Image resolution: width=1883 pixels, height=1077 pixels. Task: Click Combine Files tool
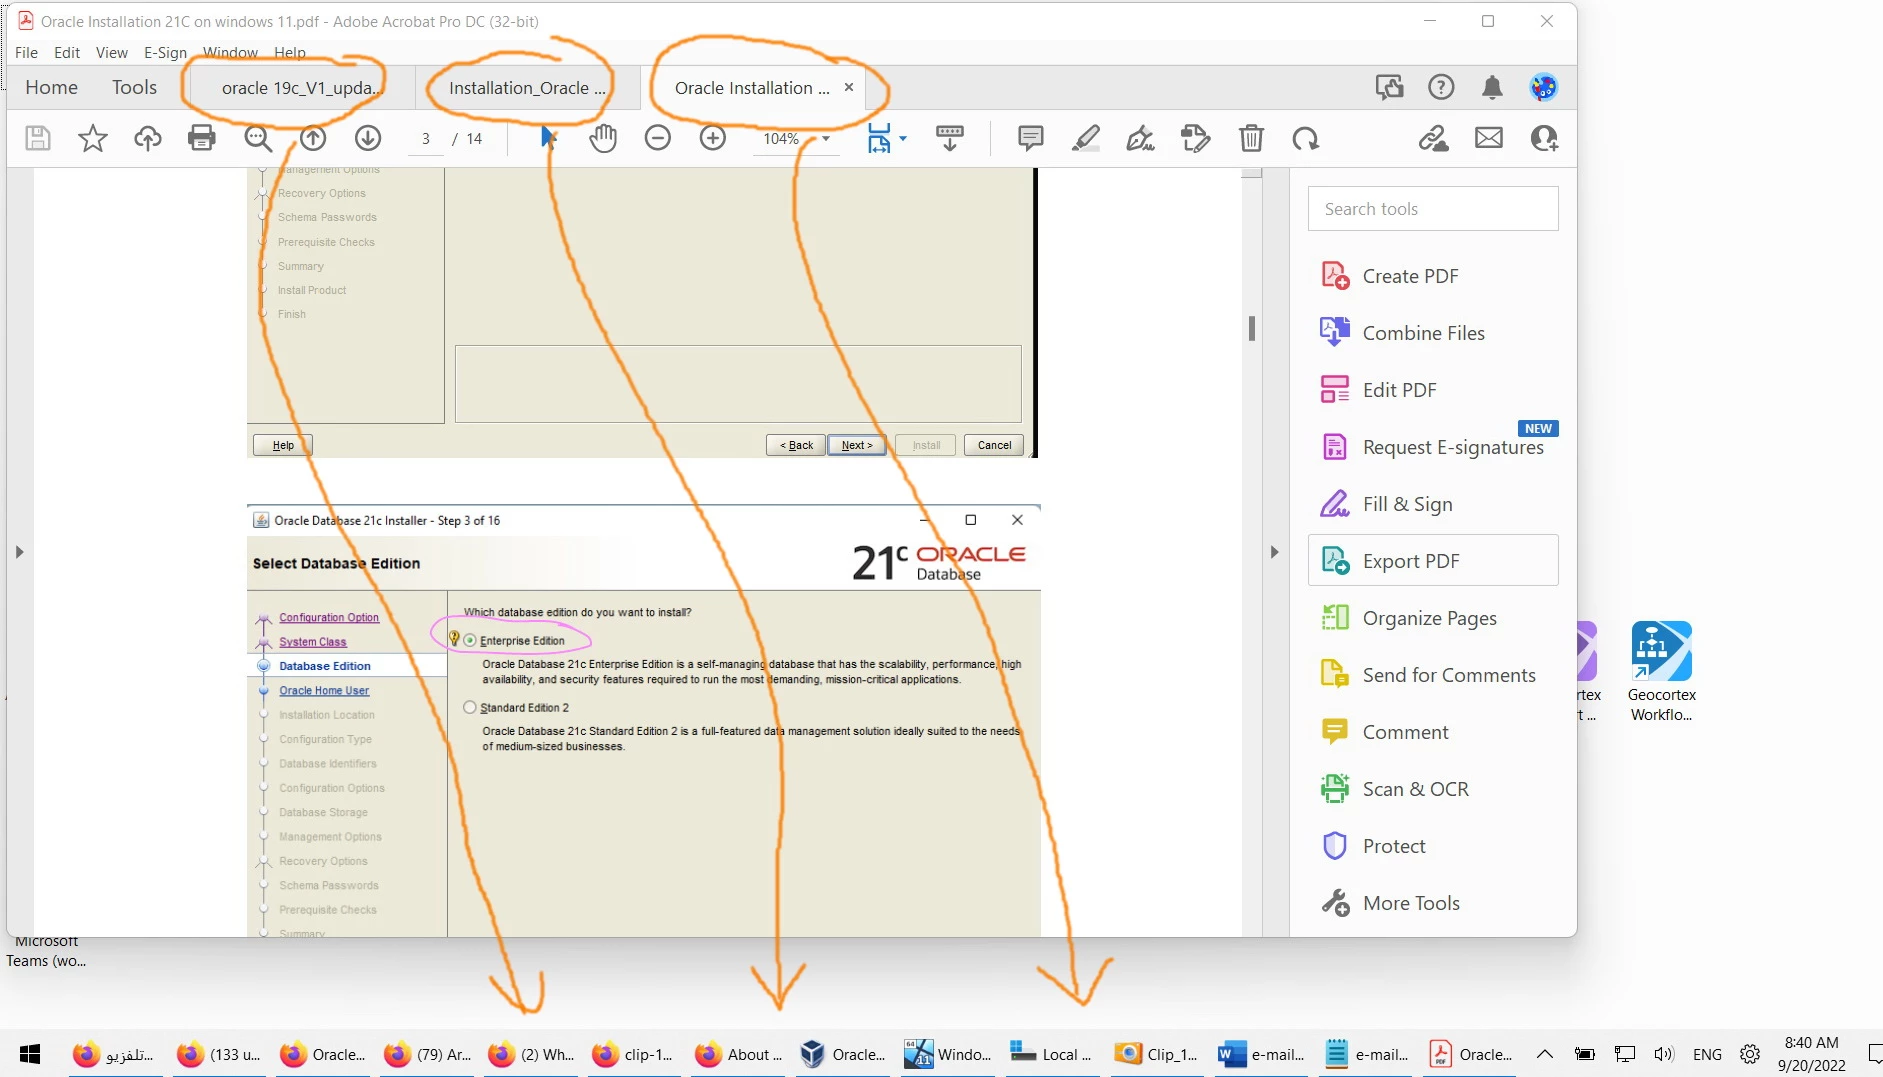1432,333
